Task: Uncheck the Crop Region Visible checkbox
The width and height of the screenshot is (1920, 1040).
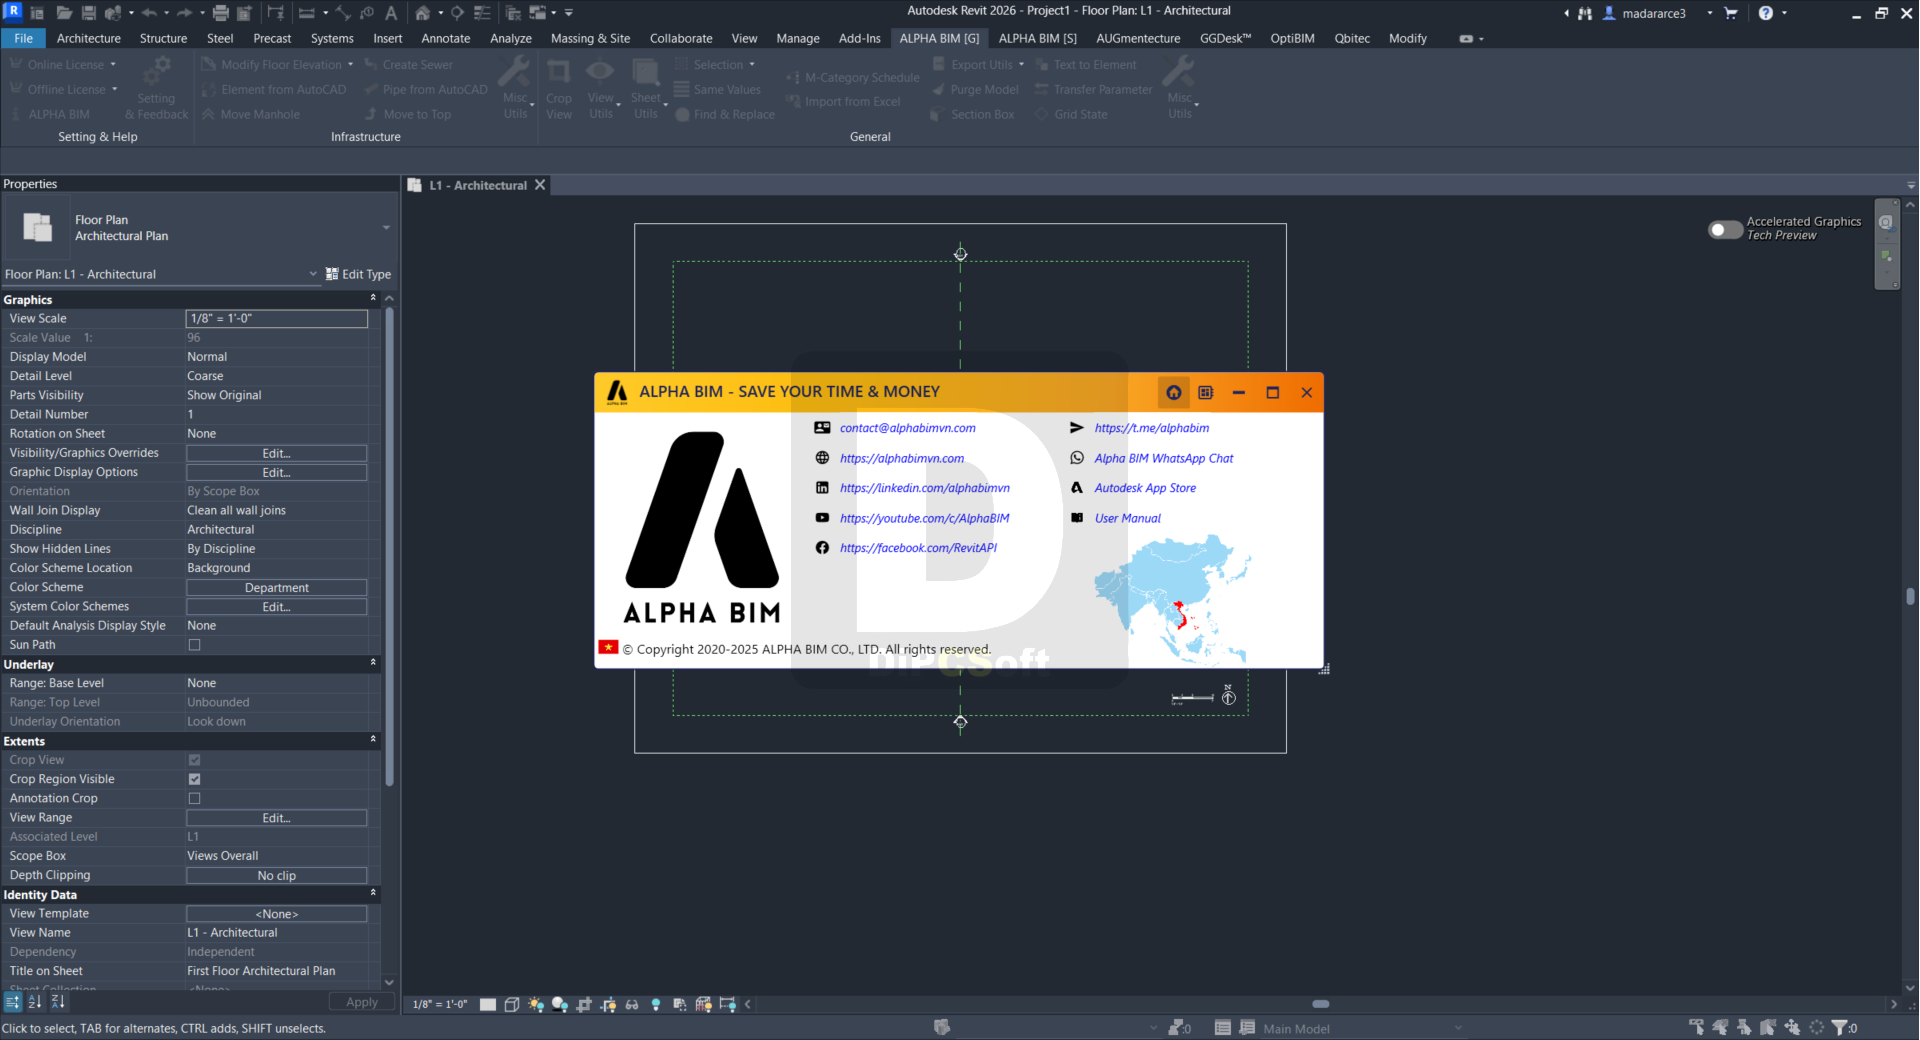Action: [x=195, y=779]
